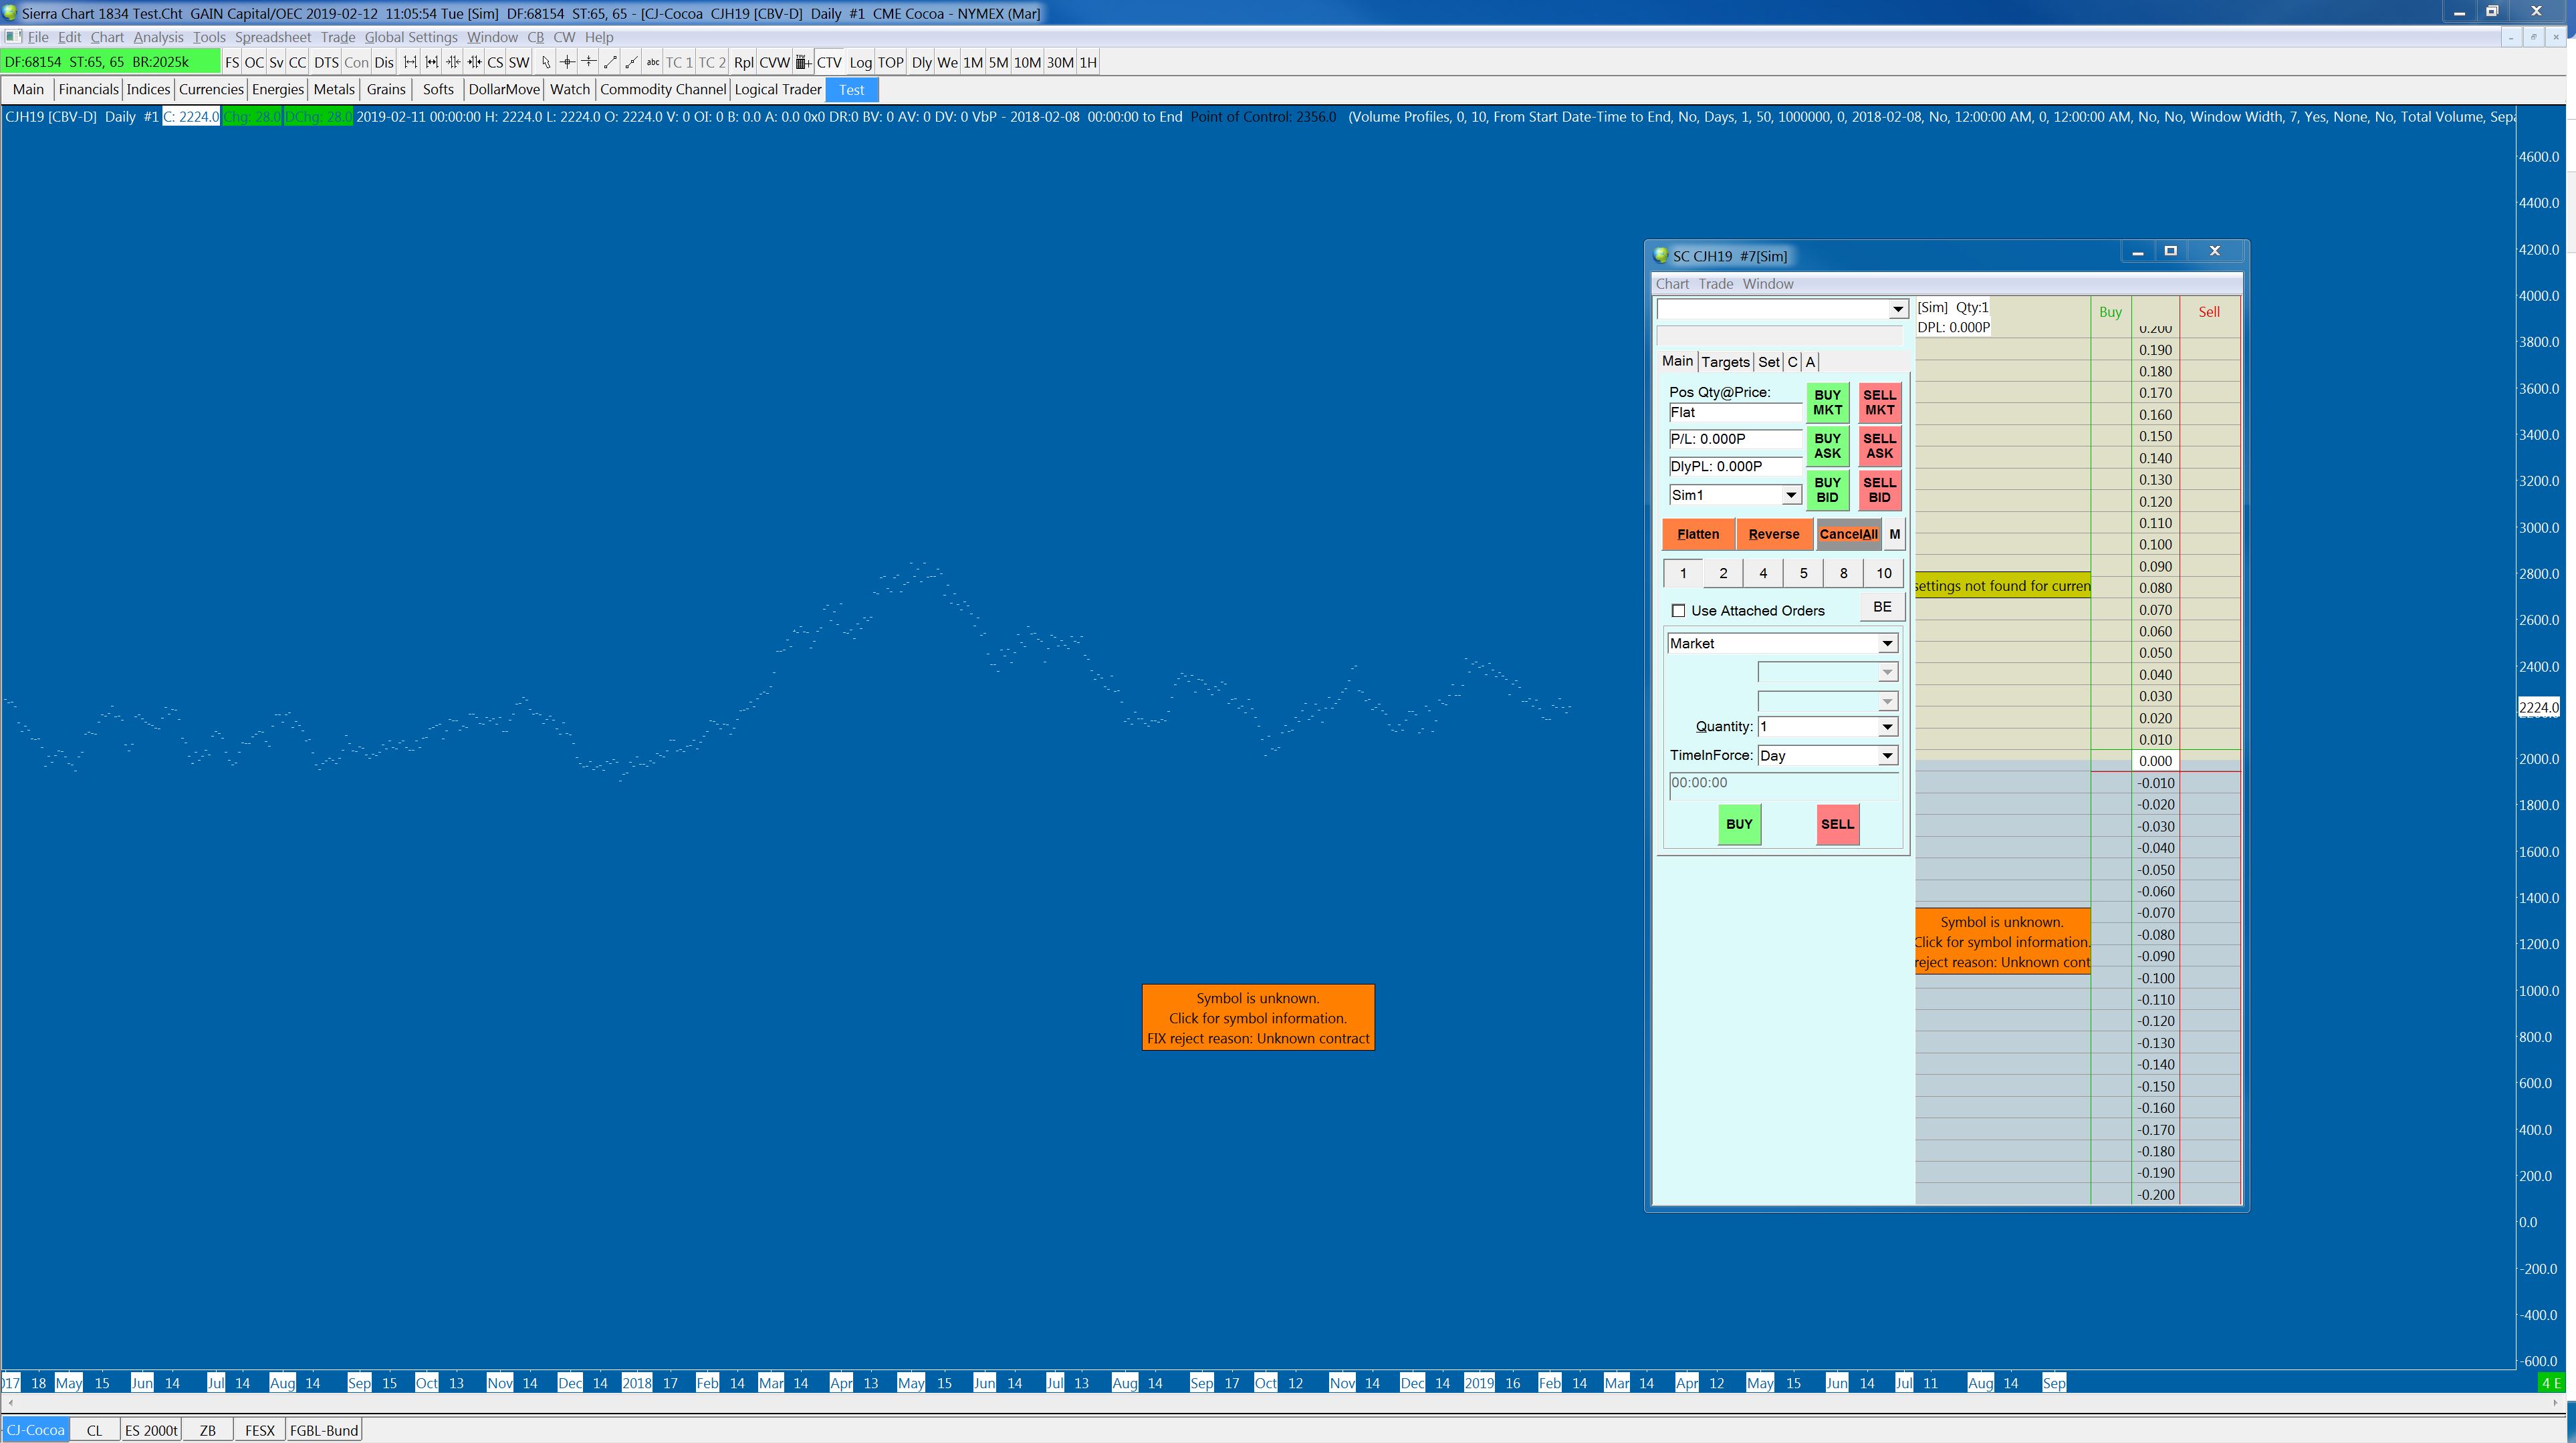2576x1443 pixels.
Task: Enable Use Attached Orders checkbox
Action: (1678, 610)
